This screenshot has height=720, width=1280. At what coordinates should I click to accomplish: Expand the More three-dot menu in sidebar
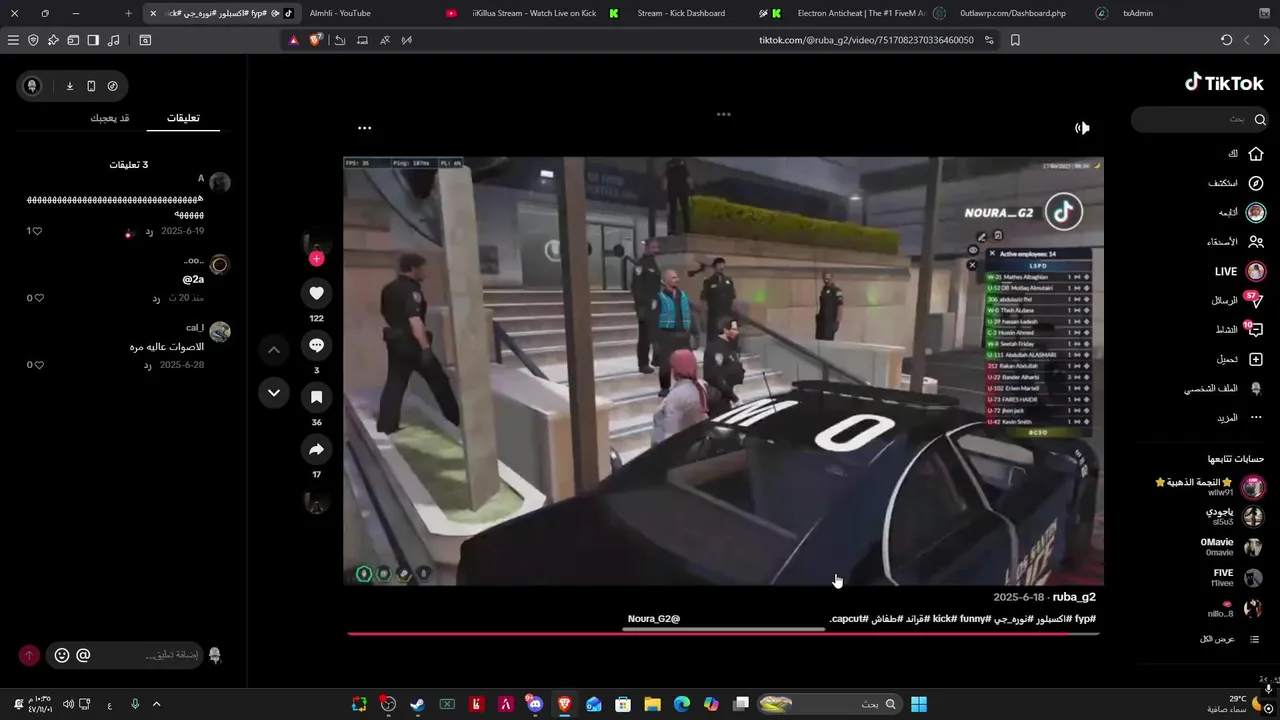coord(1256,417)
